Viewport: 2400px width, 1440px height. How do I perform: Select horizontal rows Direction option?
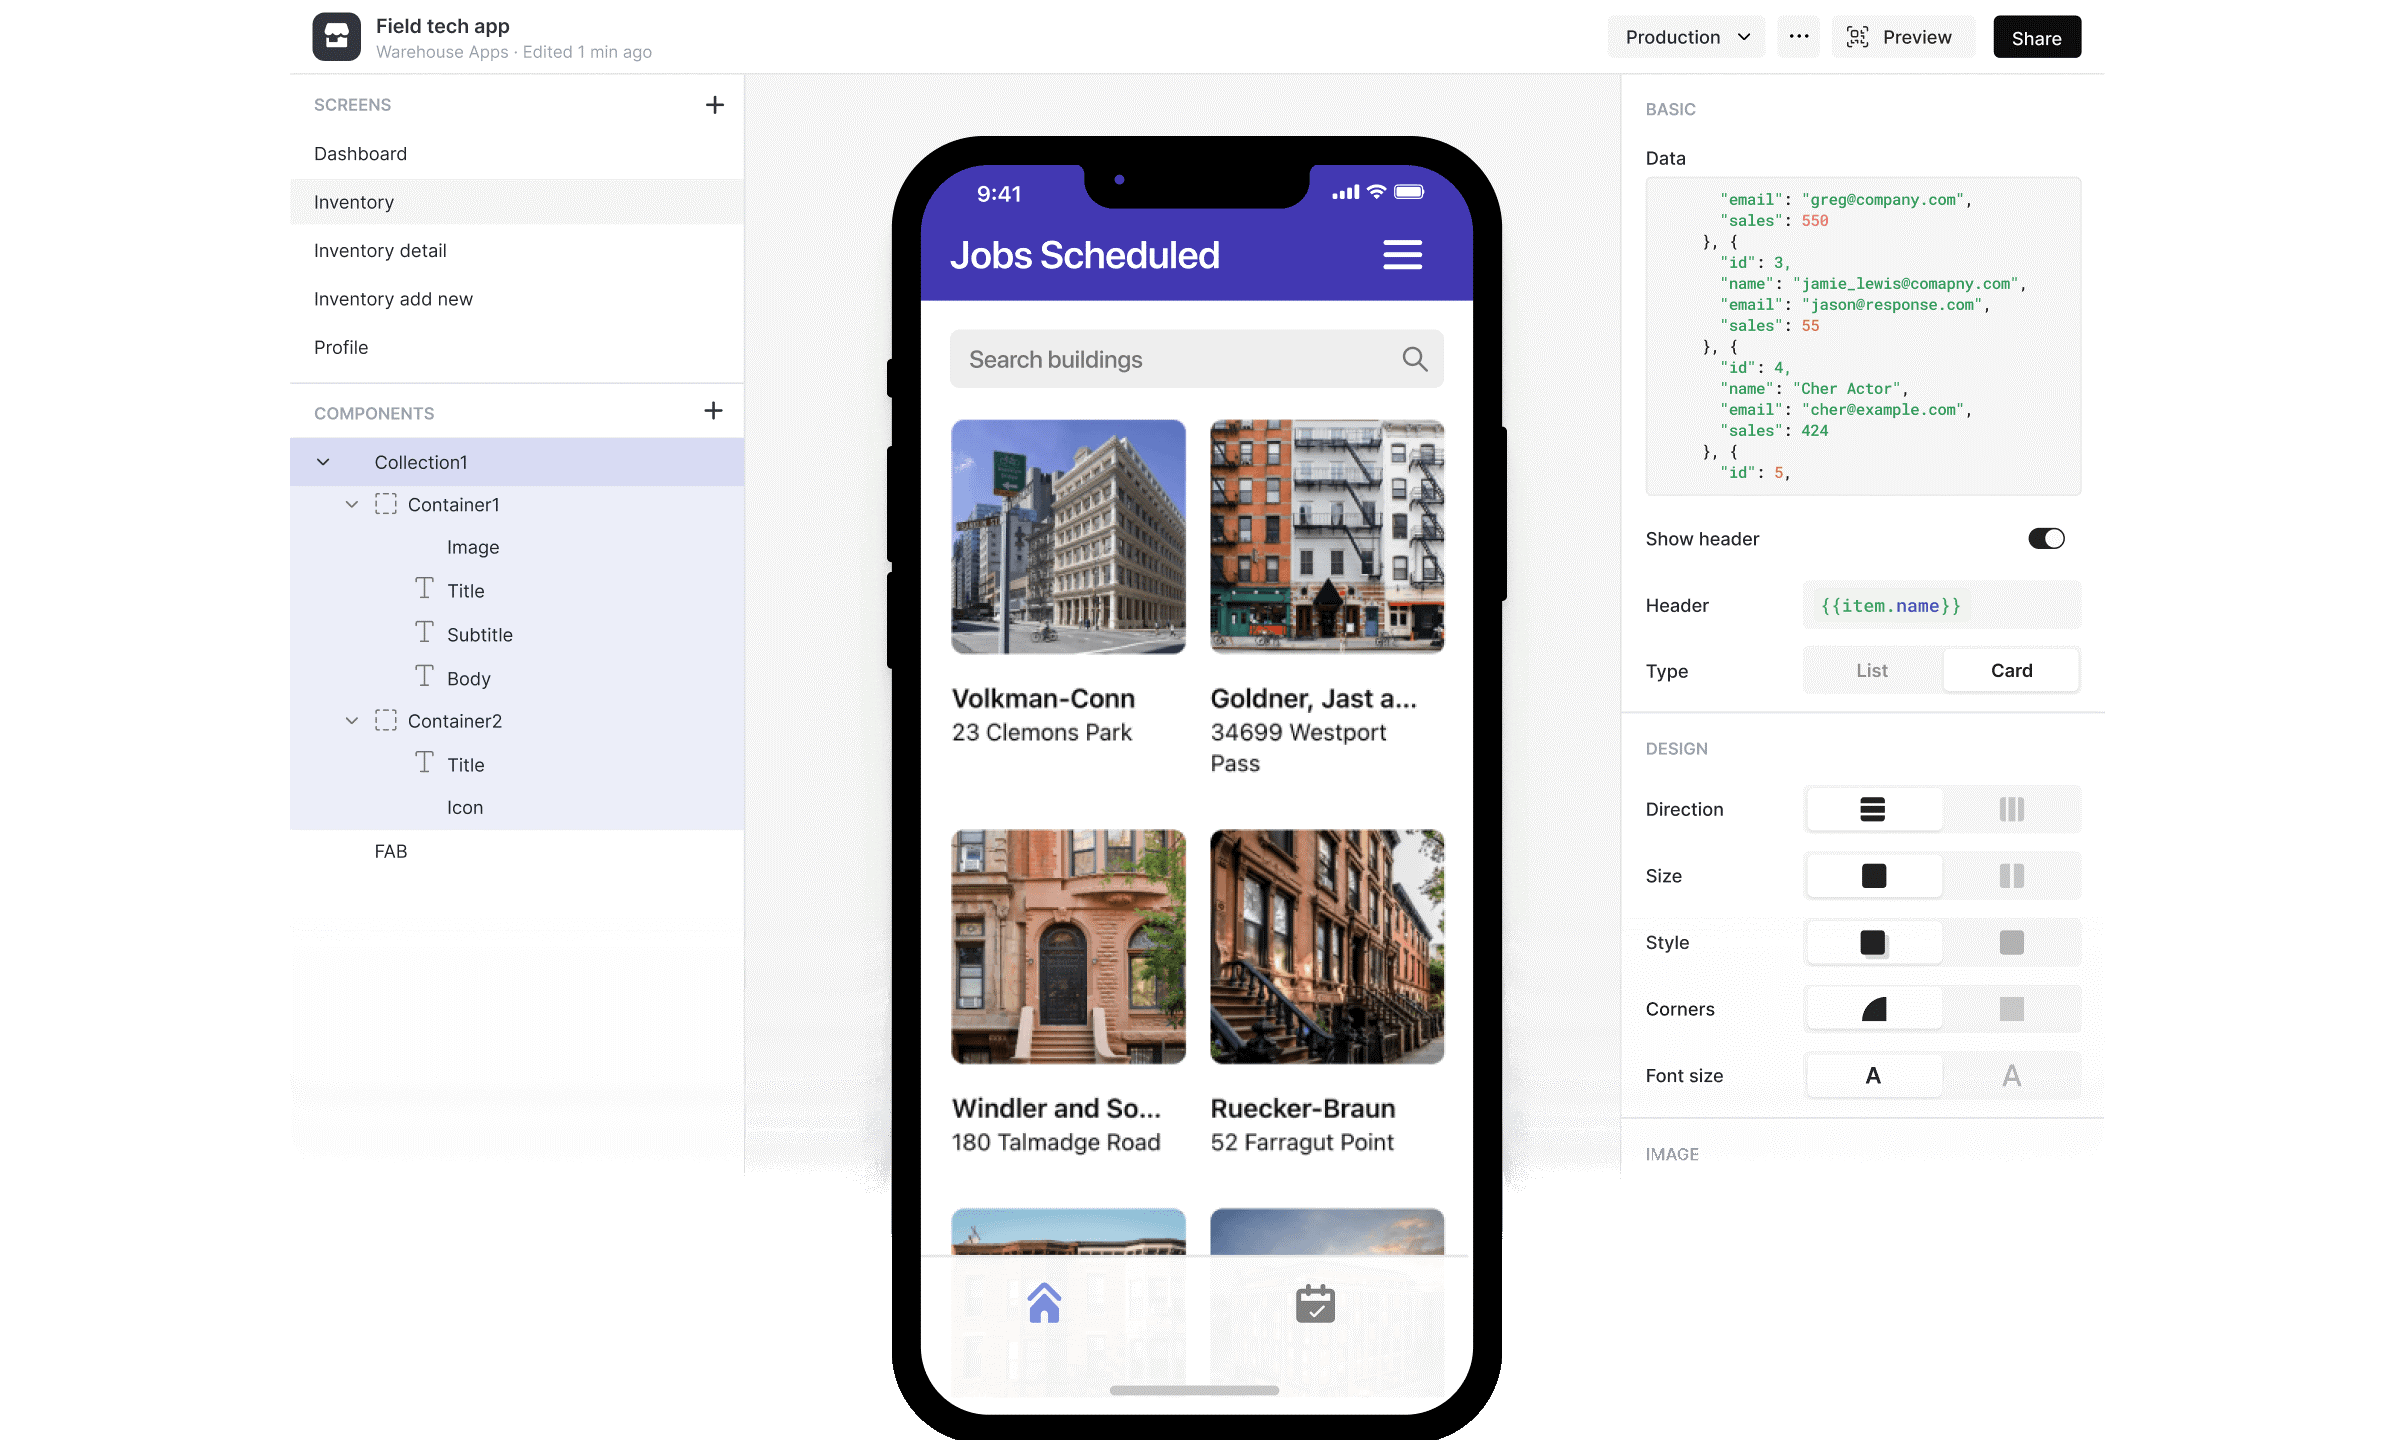[x=1873, y=809]
